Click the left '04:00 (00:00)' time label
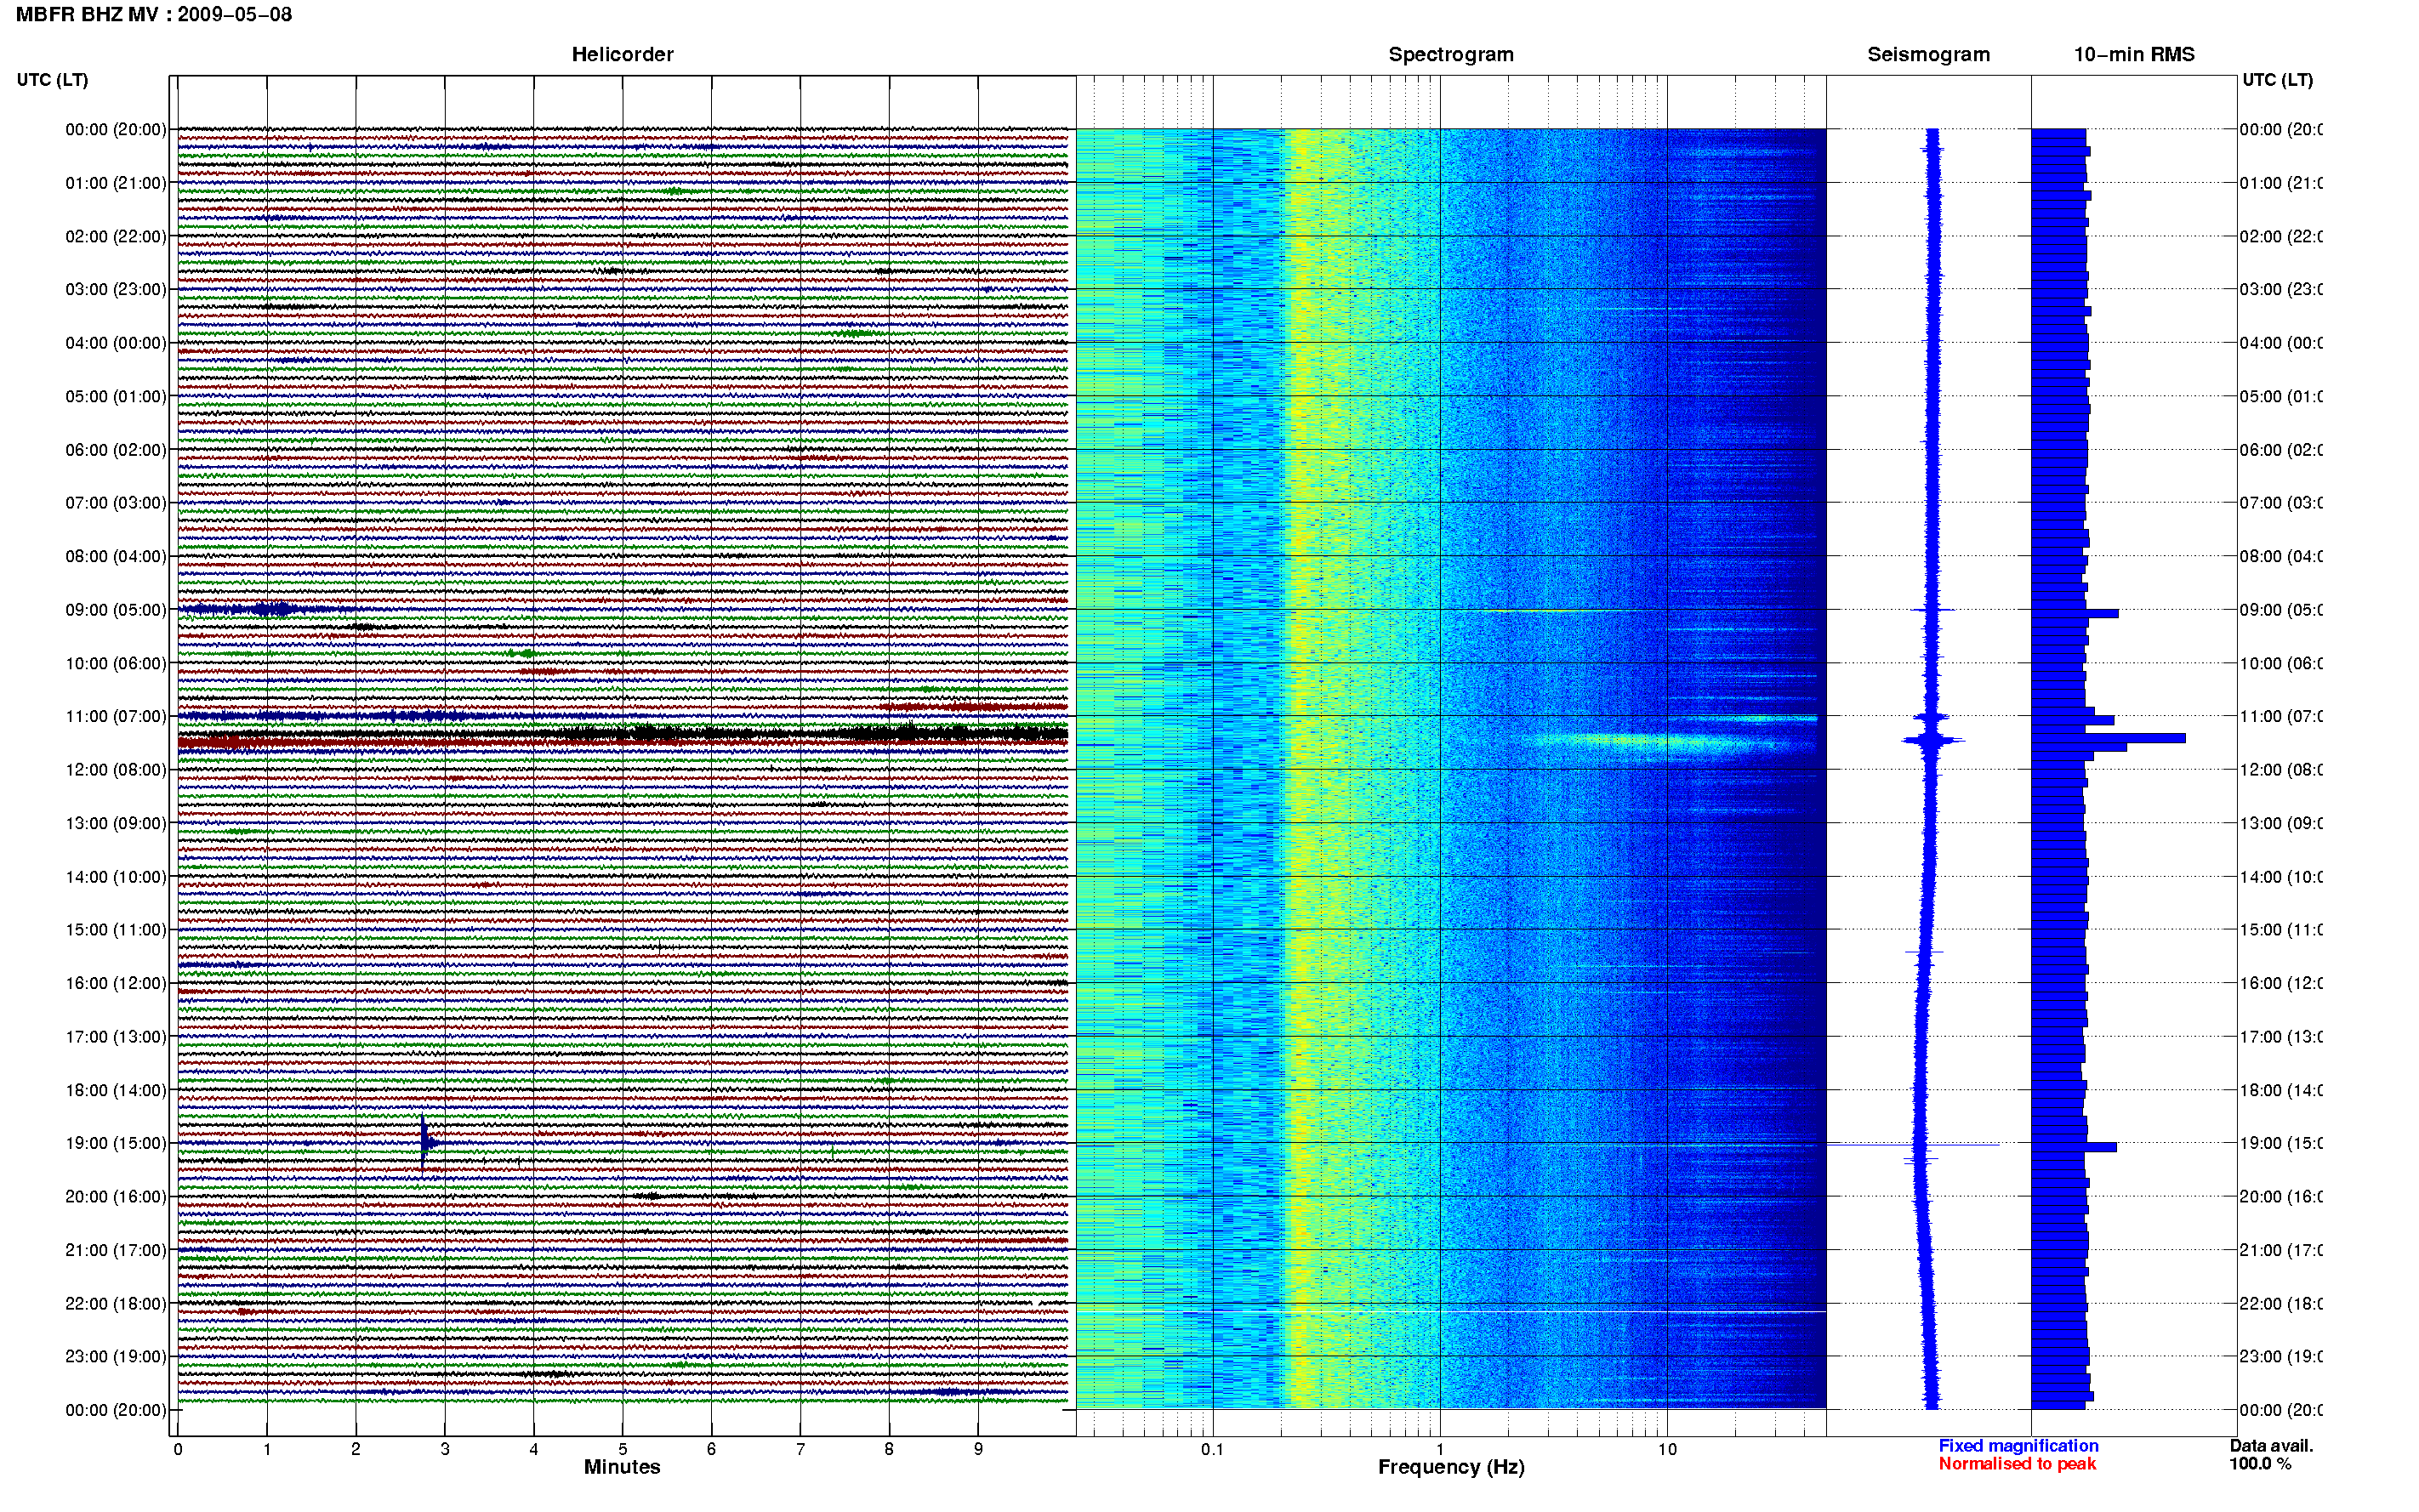The image size is (2419, 1512). (x=116, y=343)
